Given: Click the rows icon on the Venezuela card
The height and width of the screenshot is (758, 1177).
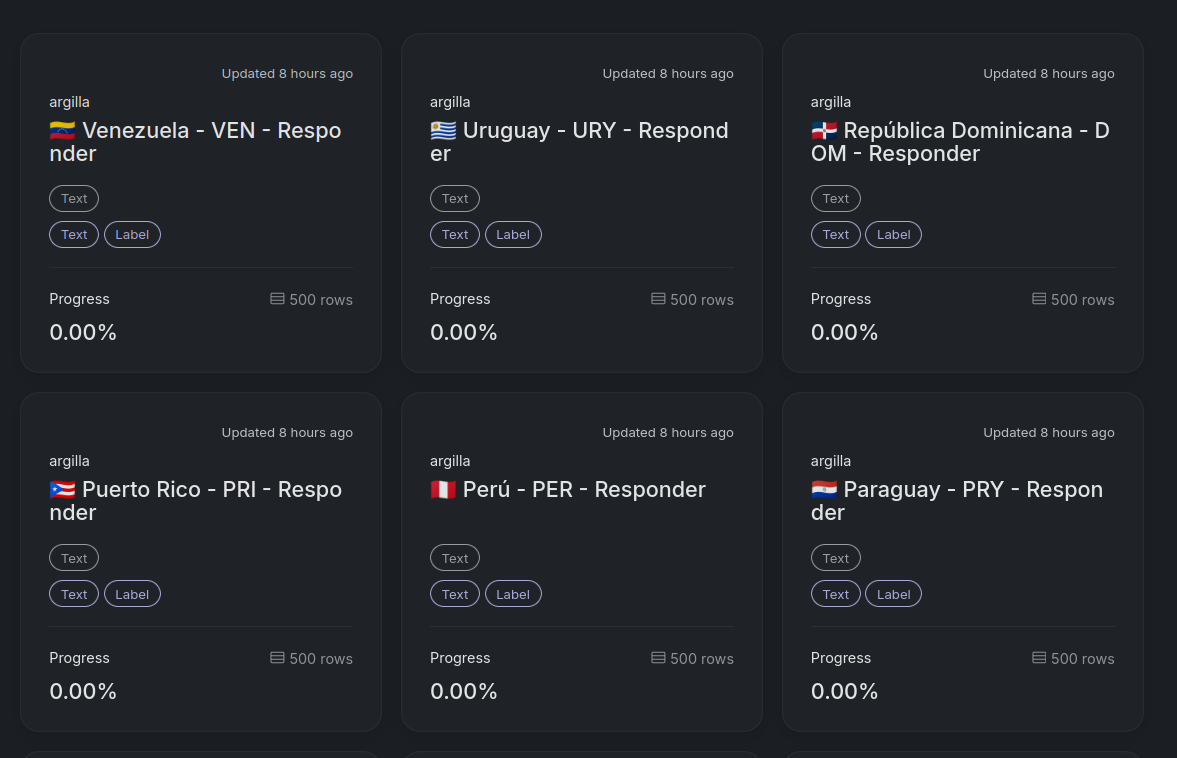Looking at the screenshot, I should click(277, 299).
